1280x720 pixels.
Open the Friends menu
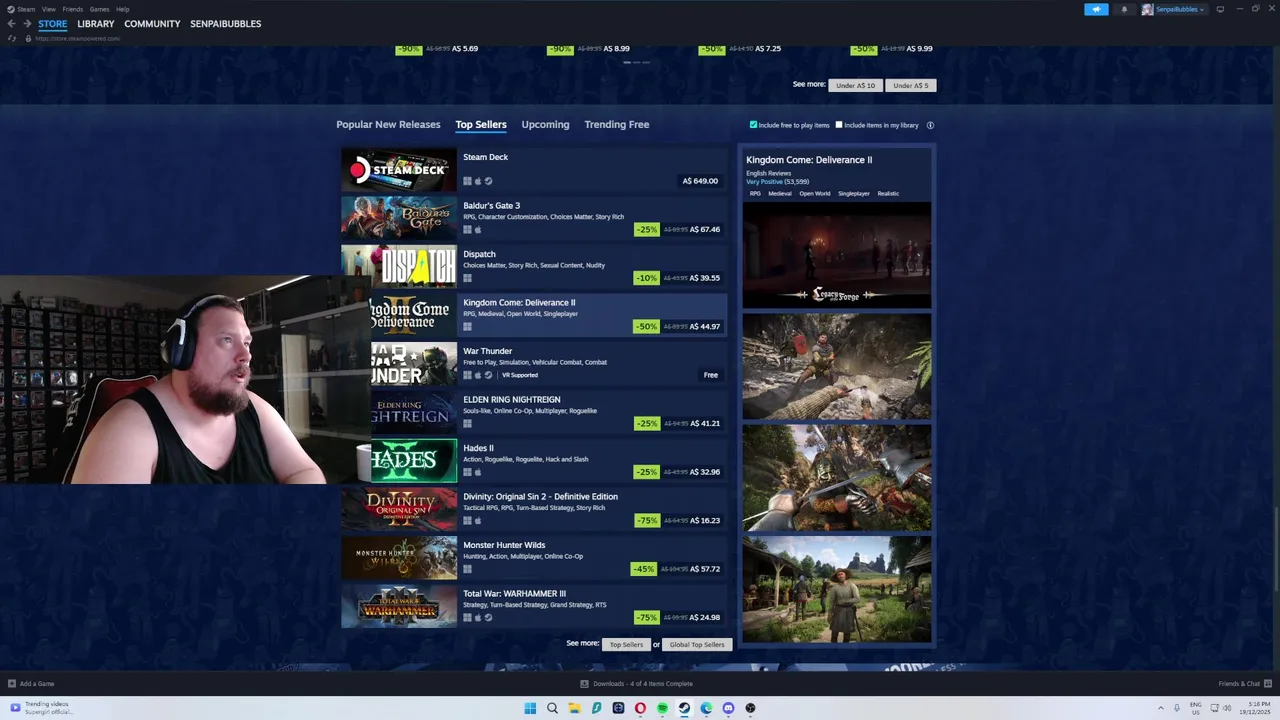(x=73, y=9)
